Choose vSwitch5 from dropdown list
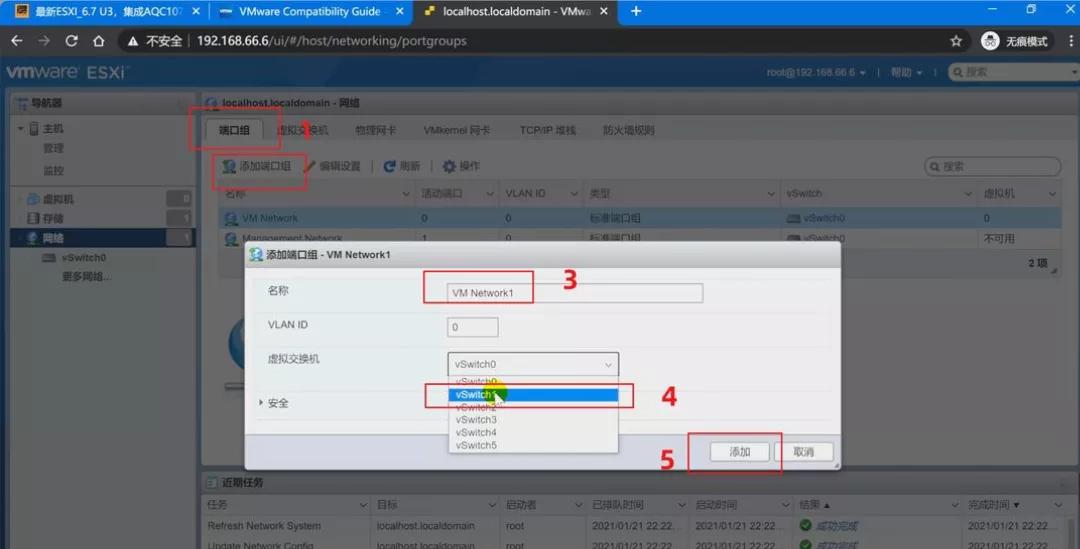The width and height of the screenshot is (1080, 549). 533,445
